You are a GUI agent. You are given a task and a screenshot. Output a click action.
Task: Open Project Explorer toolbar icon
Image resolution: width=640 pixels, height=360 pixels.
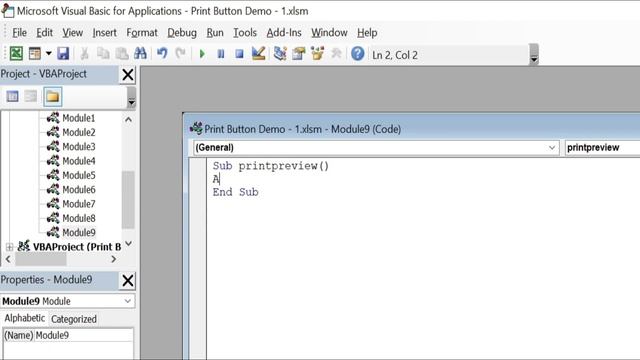tap(280, 53)
